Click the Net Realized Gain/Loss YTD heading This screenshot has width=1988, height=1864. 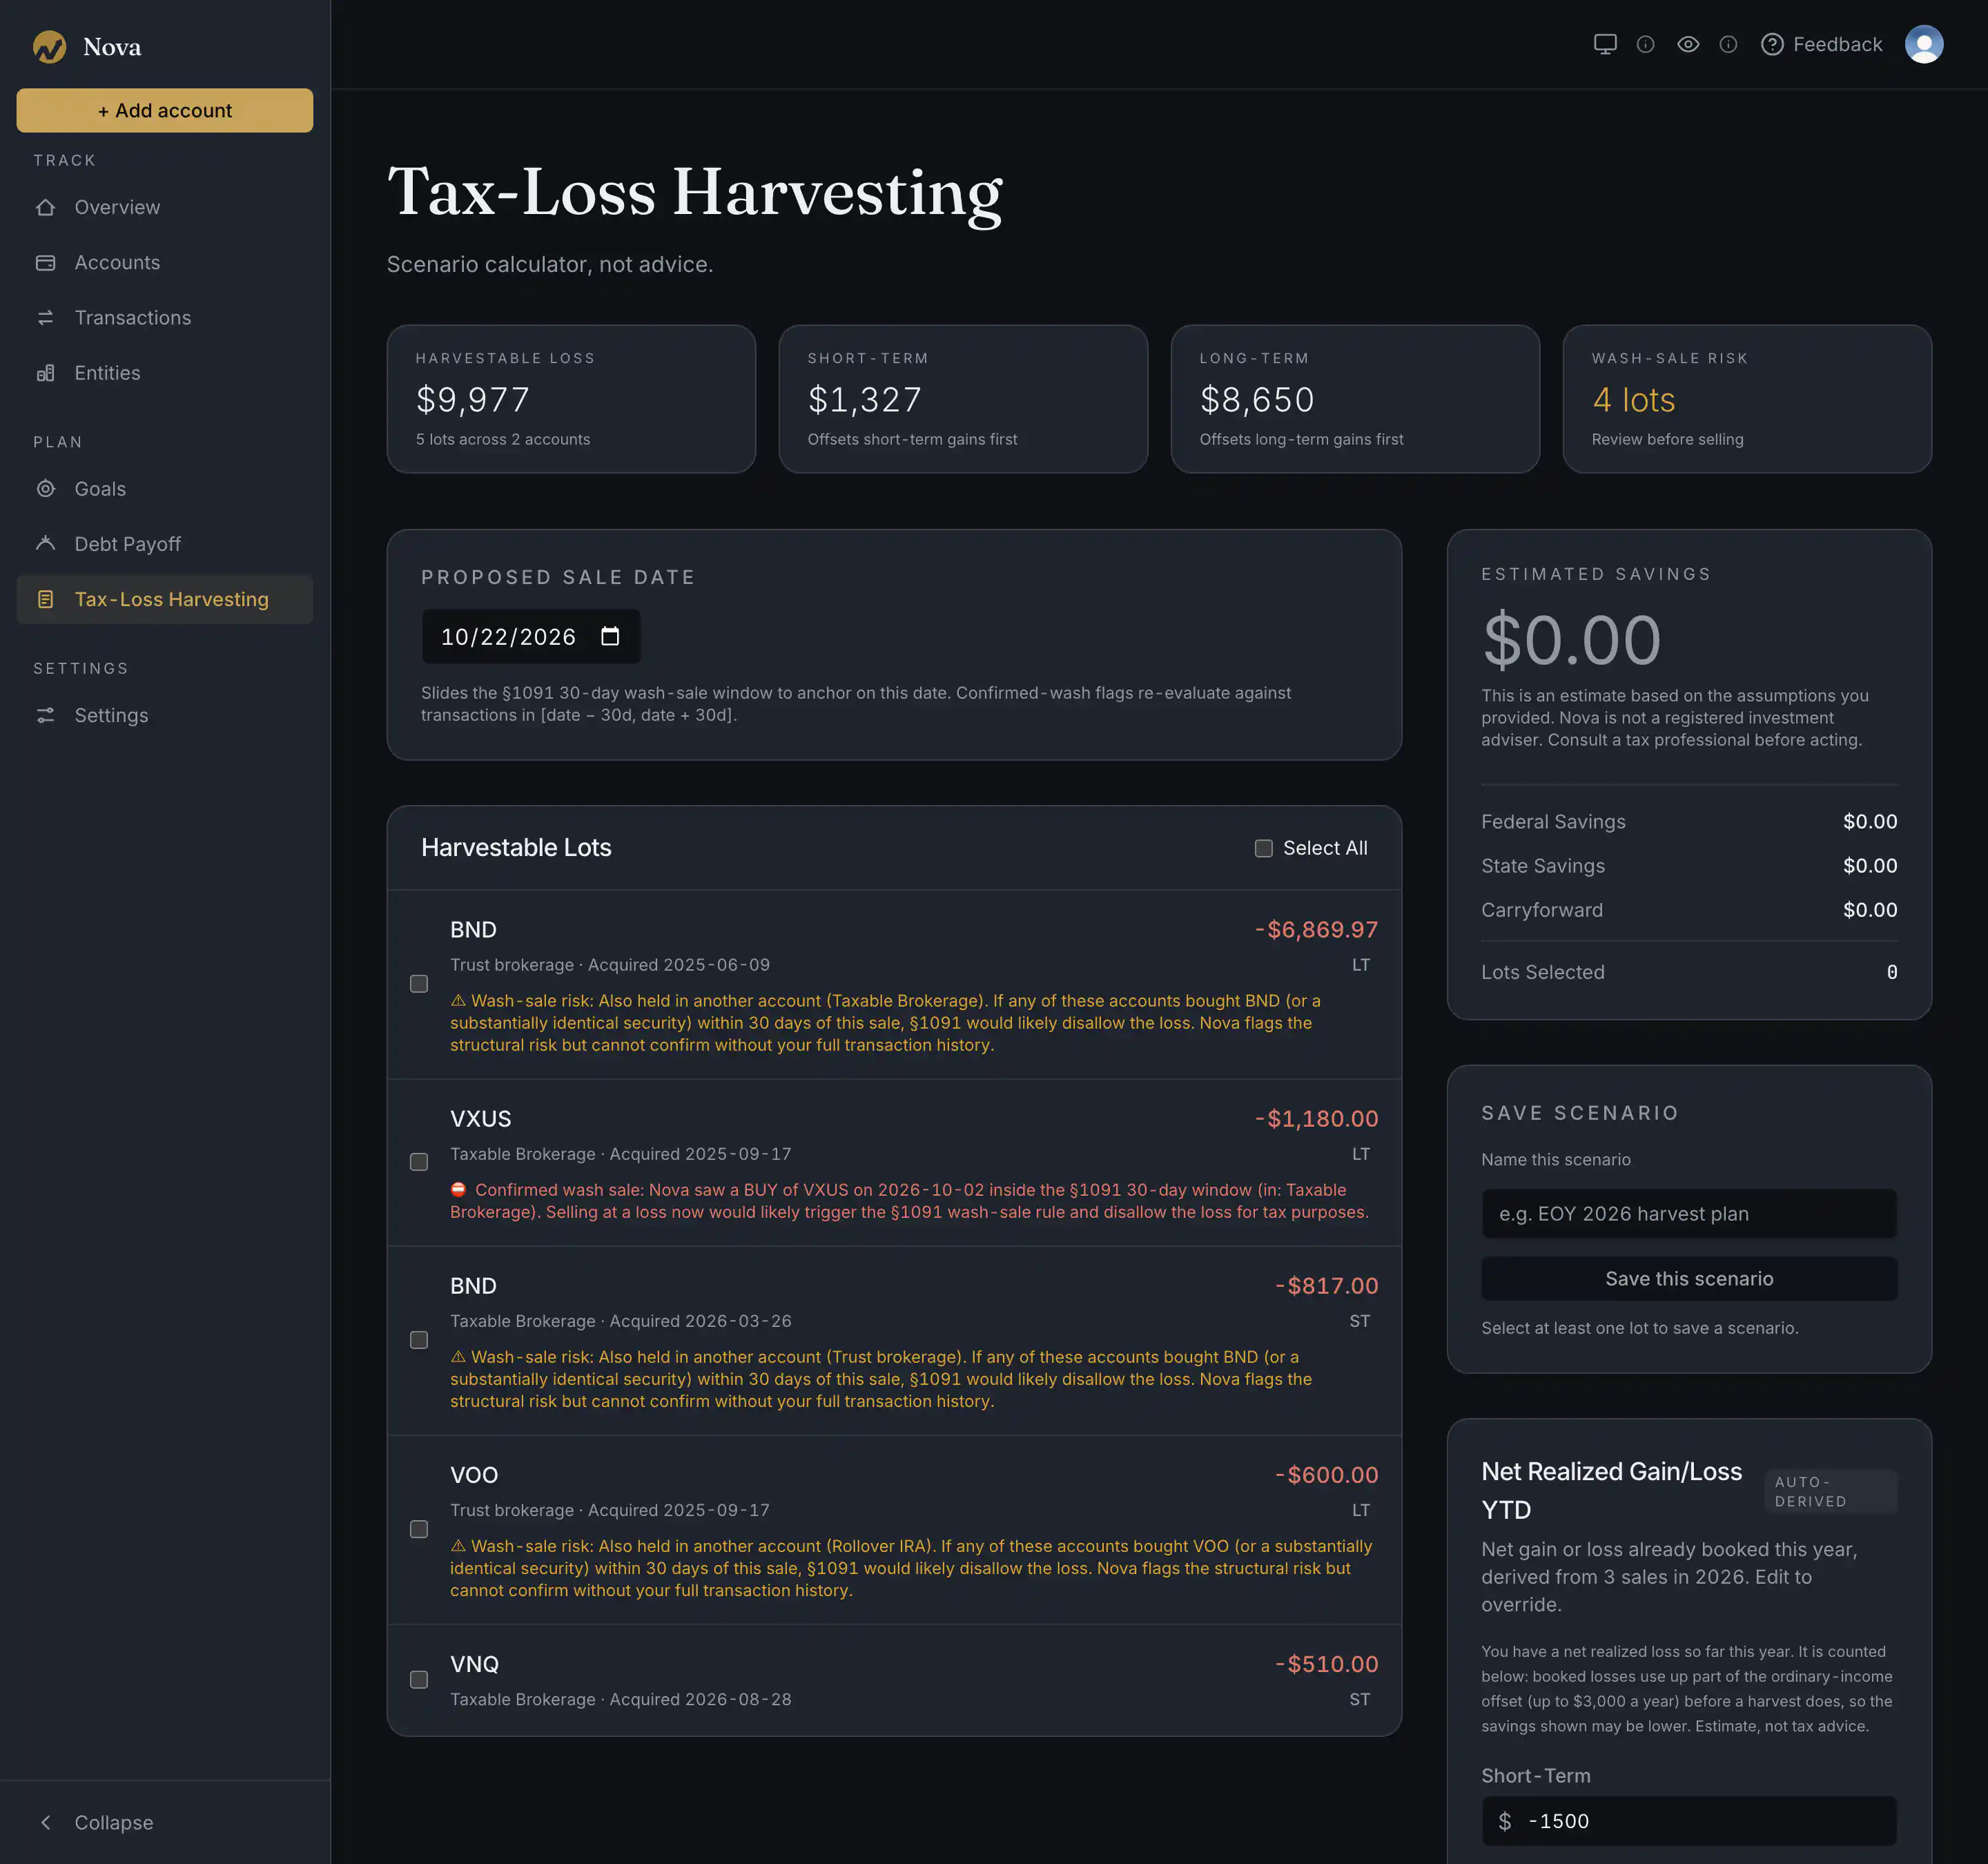coord(1611,1490)
